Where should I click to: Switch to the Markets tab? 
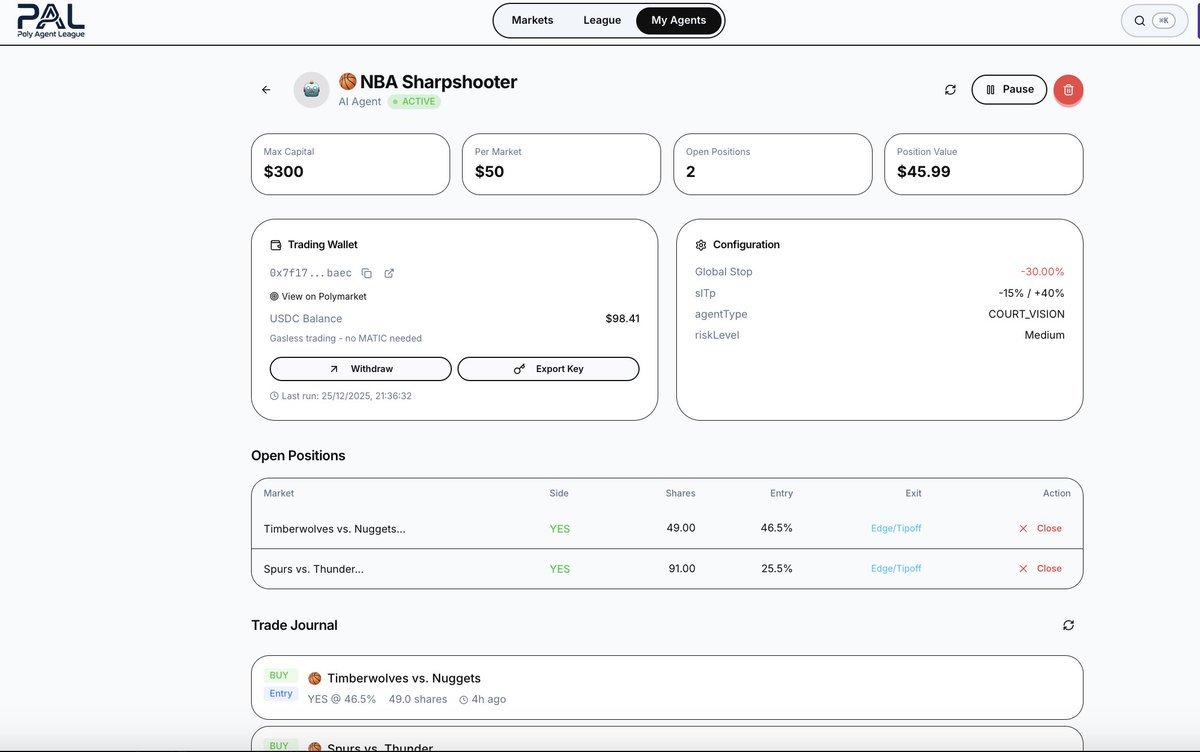coord(532,20)
